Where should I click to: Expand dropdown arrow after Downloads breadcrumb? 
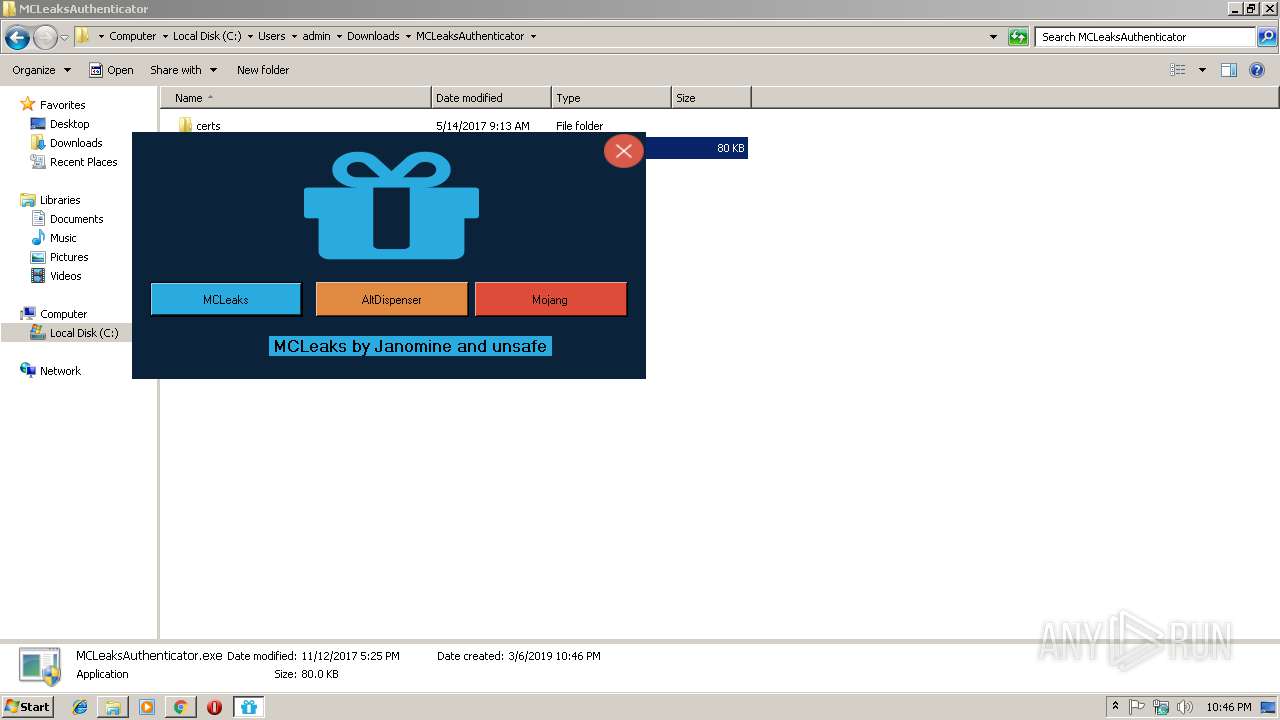click(x=408, y=36)
